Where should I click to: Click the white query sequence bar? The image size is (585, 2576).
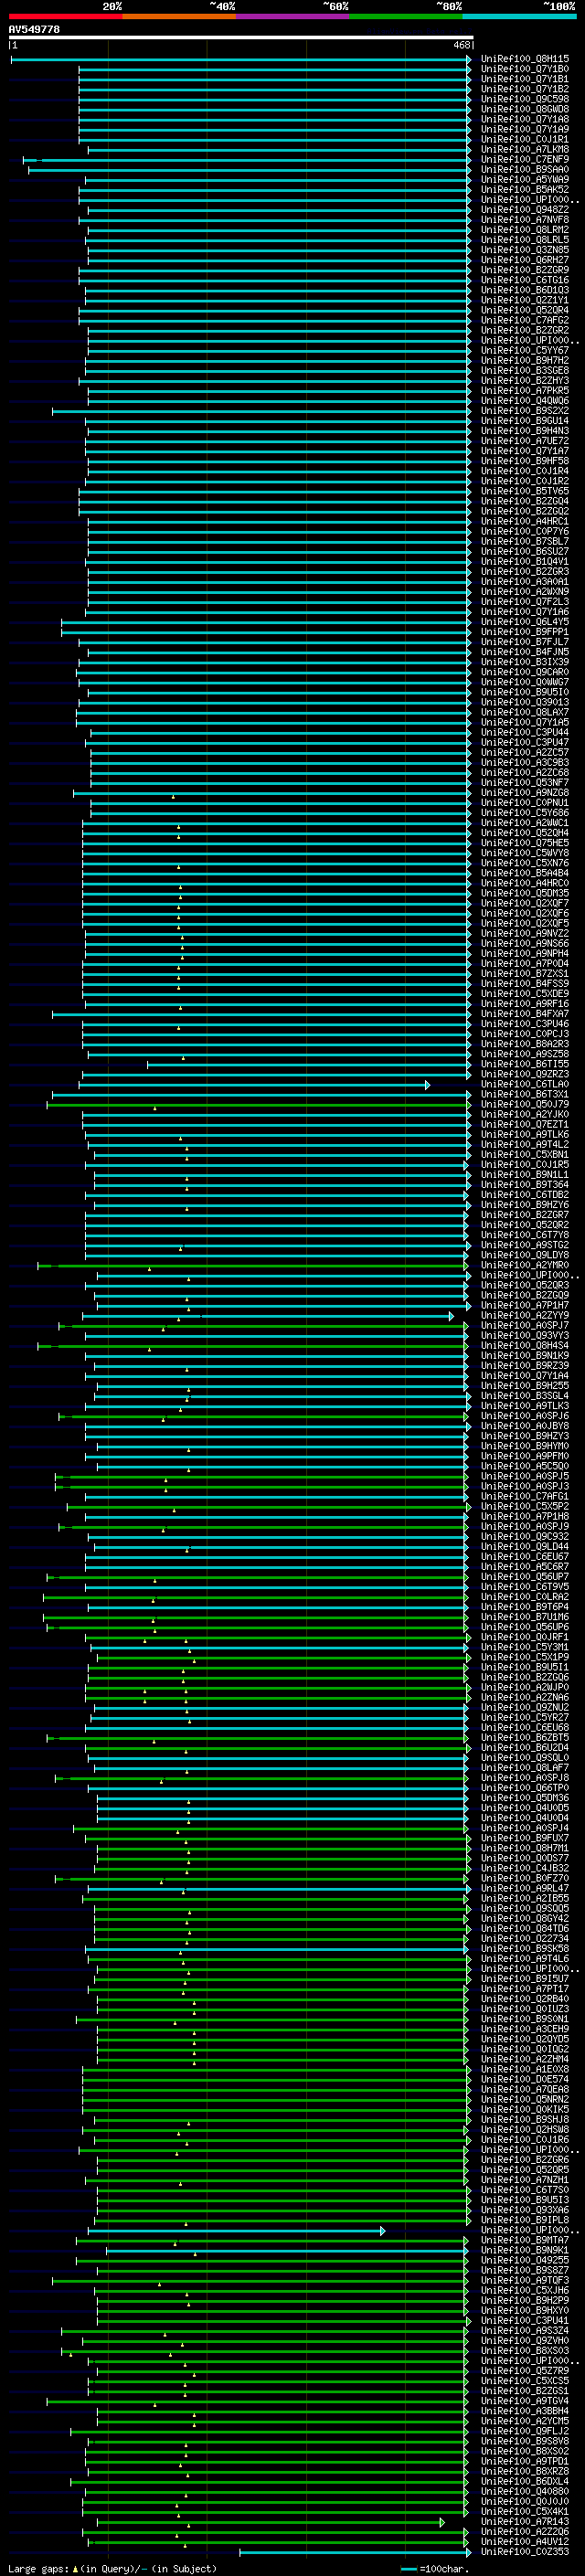click(241, 38)
